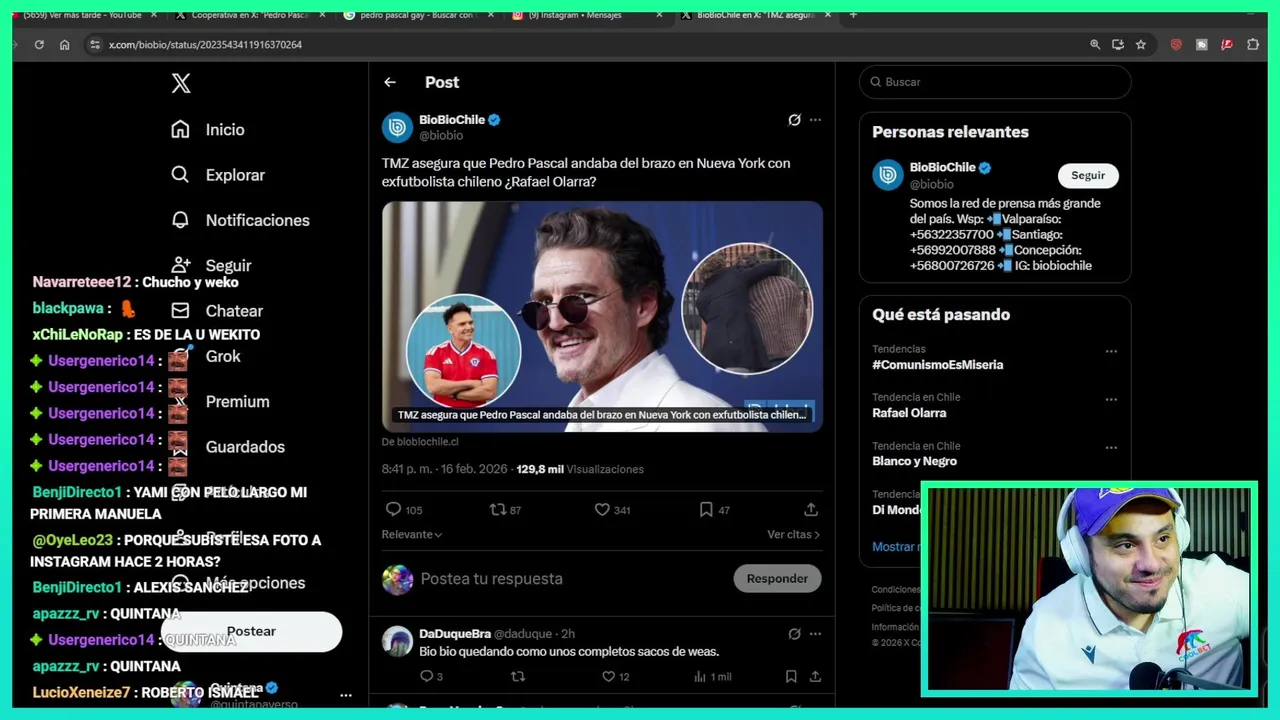Viewport: 1280px width, 720px height.
Task: Share DaDuqueBra's reply
Action: 815,677
